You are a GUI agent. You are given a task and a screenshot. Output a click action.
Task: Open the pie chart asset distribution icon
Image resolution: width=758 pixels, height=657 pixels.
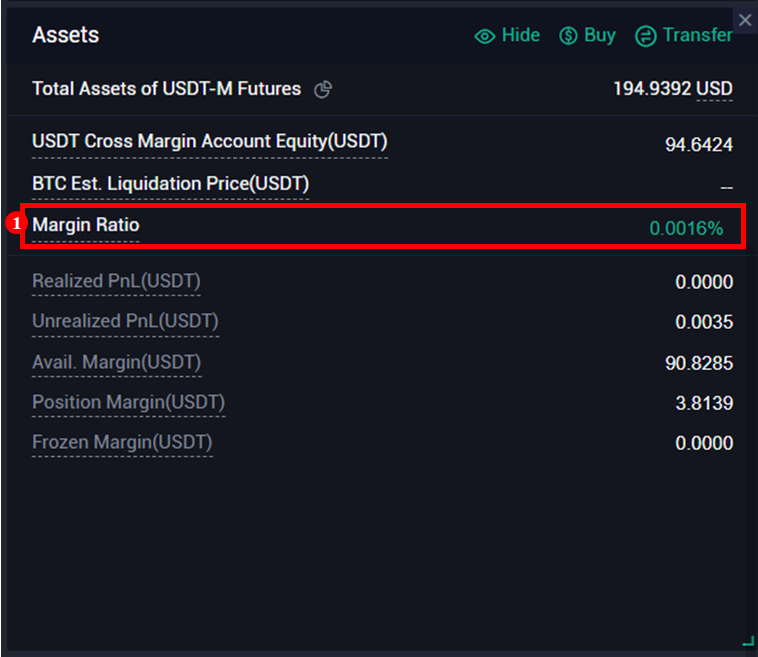(x=322, y=90)
